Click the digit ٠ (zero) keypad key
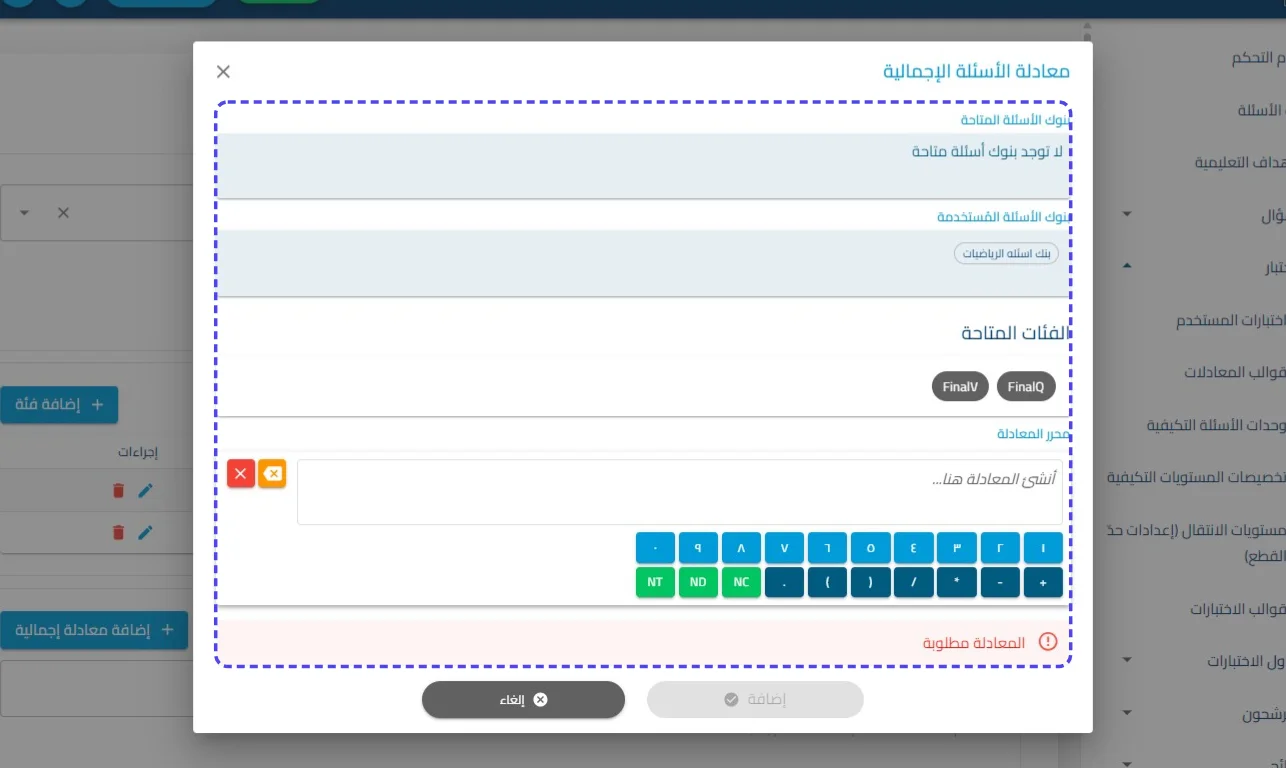The width and height of the screenshot is (1286, 768). point(655,547)
